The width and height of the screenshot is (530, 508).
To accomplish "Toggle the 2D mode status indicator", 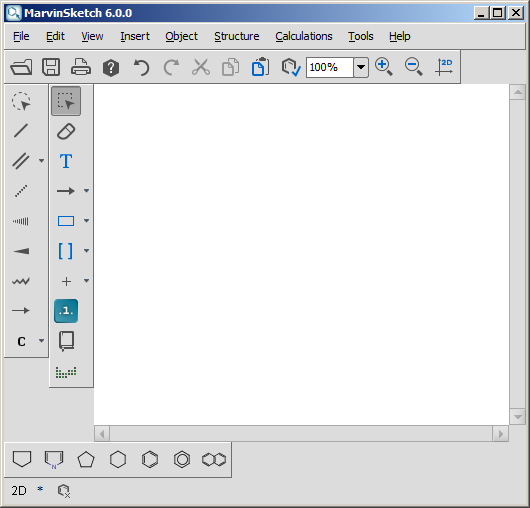I will (x=19, y=490).
